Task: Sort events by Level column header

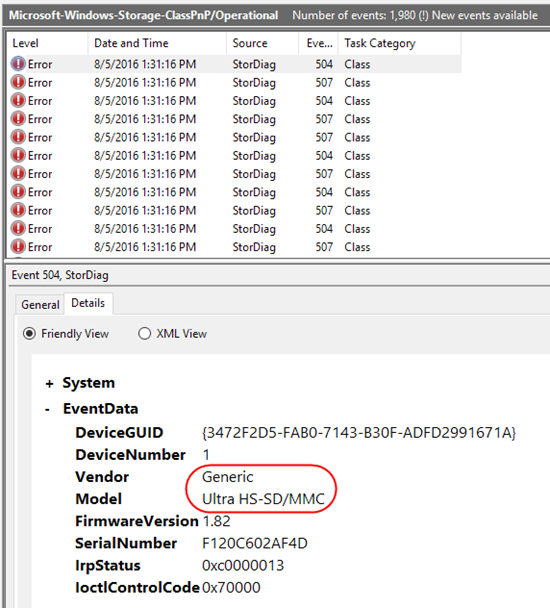Action: point(47,43)
